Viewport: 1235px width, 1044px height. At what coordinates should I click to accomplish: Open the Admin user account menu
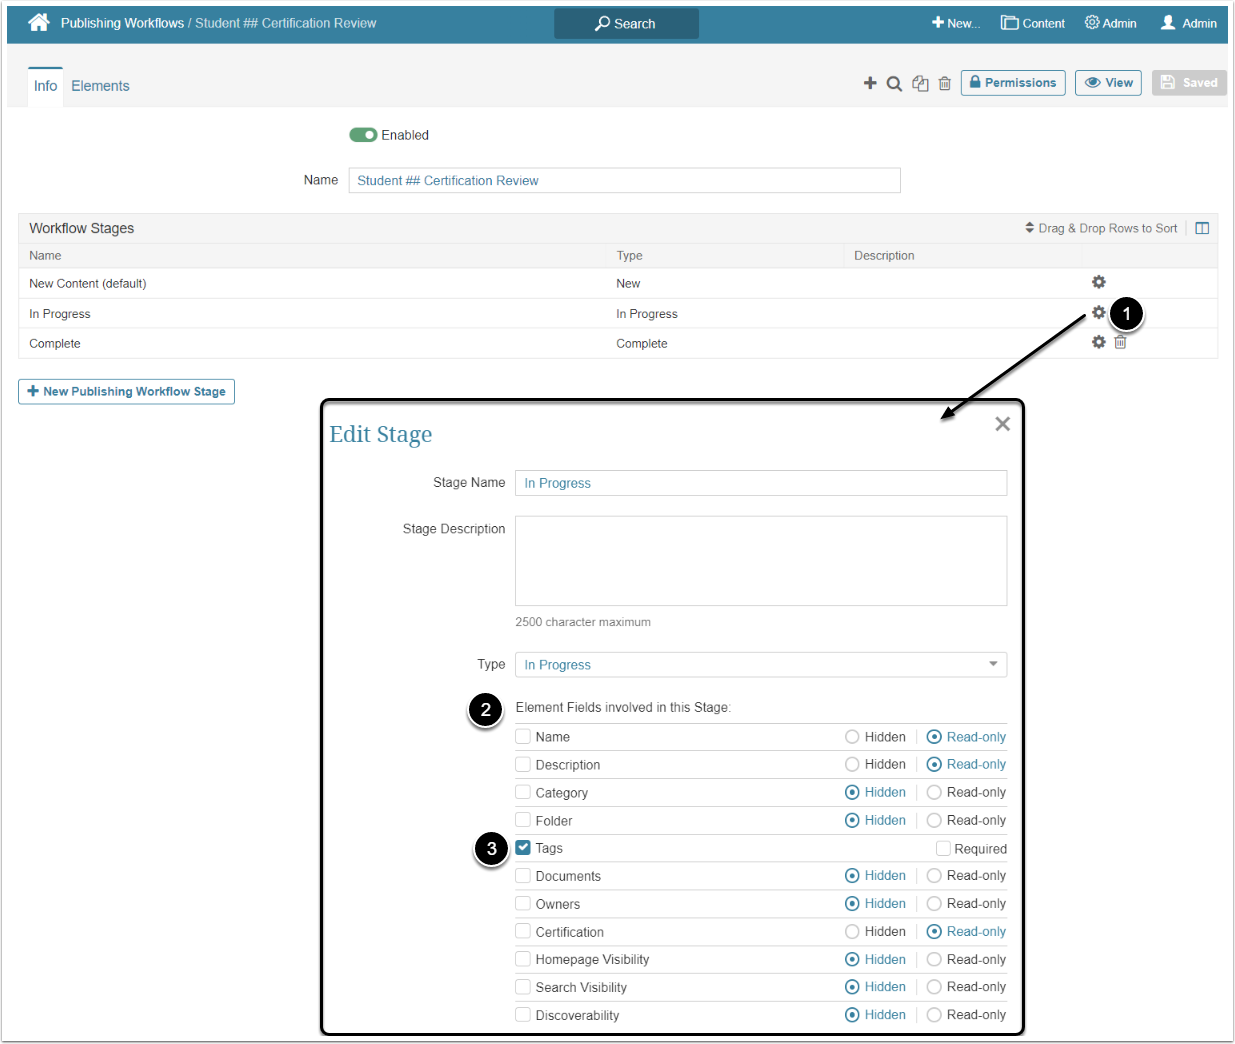click(1188, 23)
